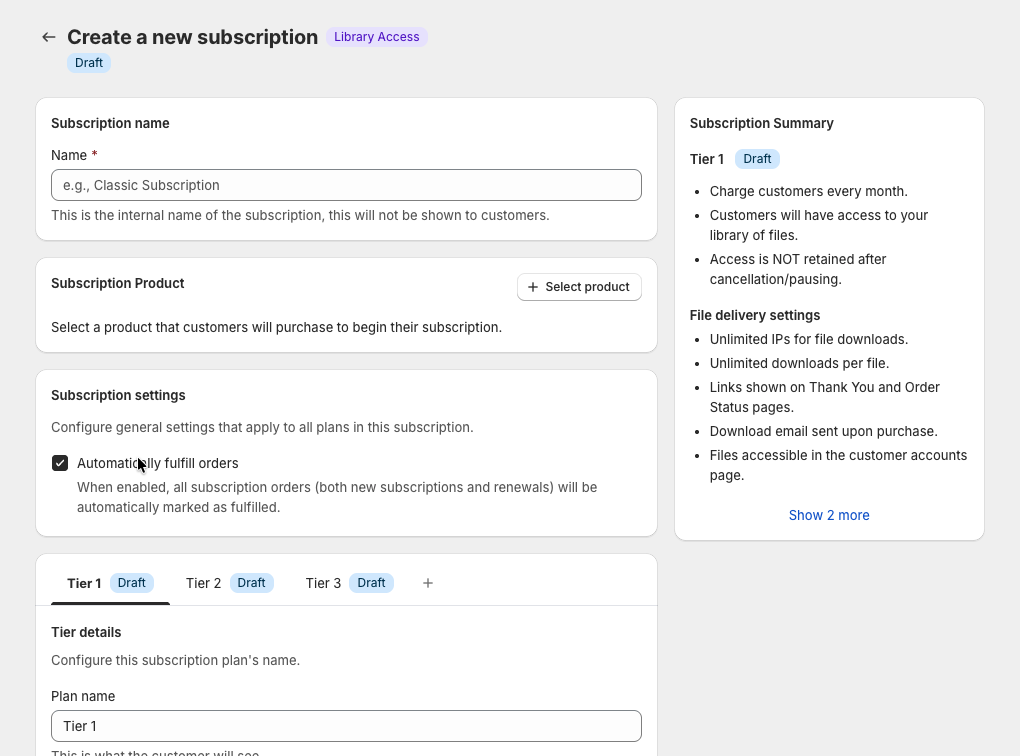Click the Draft badge on Tier 3 tab
1020x756 pixels.
click(371, 583)
